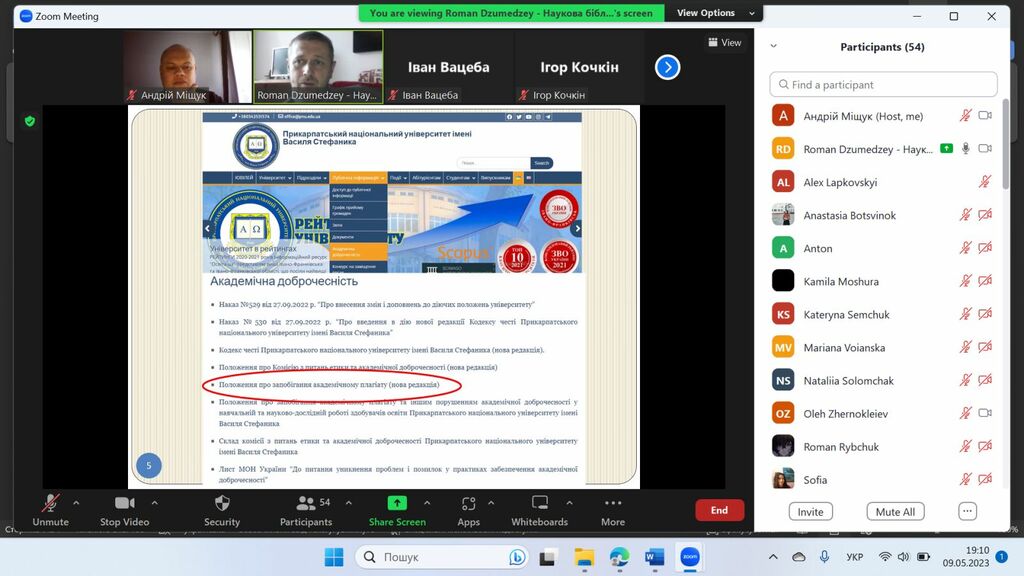Click the Find a participant search field

click(x=884, y=85)
